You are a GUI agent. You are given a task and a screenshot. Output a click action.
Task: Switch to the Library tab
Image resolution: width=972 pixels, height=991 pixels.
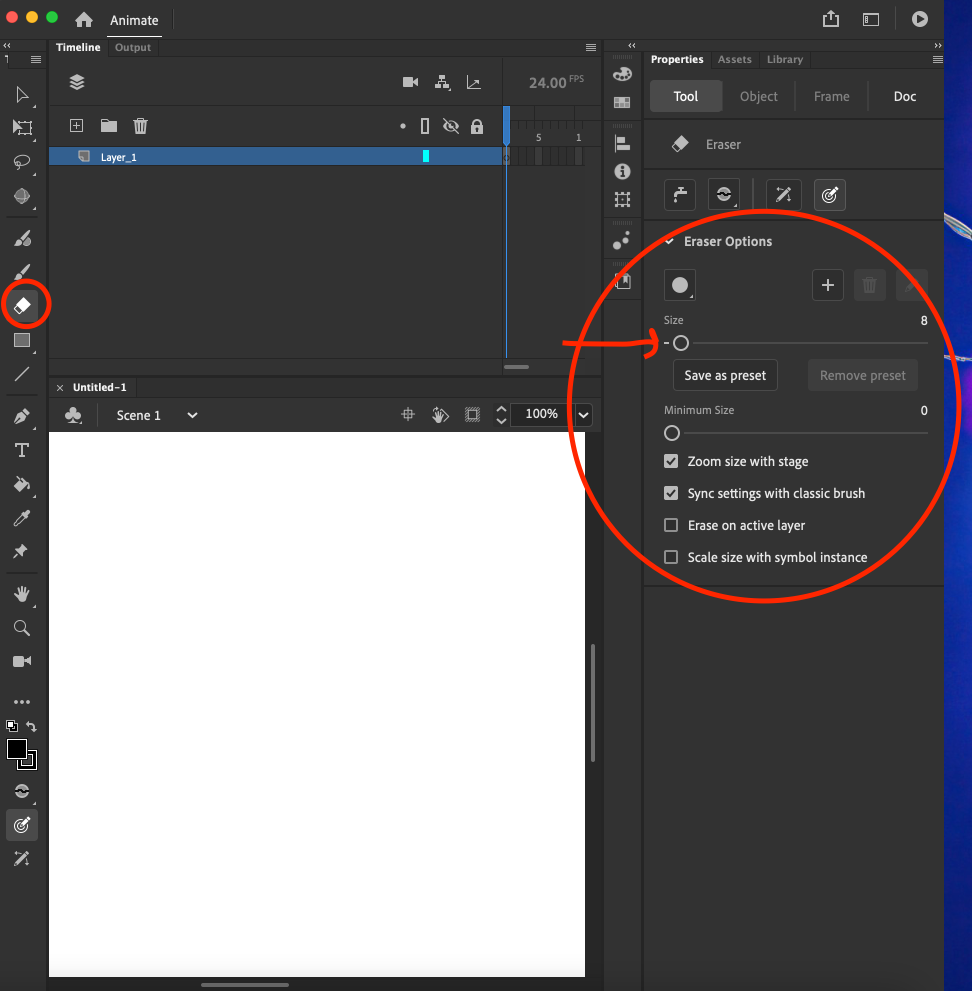[x=785, y=59]
